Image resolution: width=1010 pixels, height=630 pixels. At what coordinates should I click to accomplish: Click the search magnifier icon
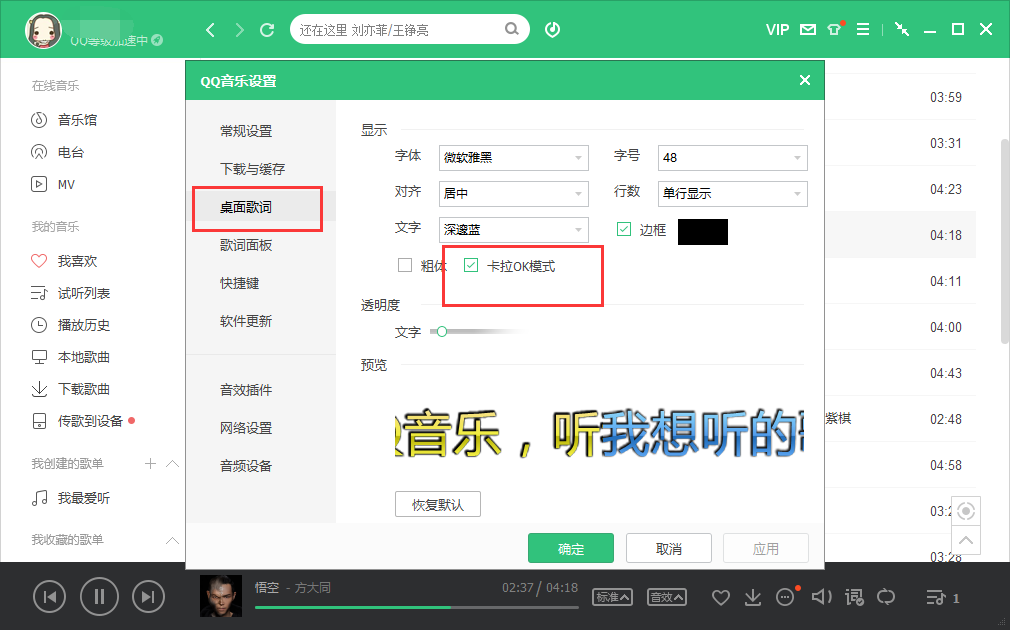511,29
